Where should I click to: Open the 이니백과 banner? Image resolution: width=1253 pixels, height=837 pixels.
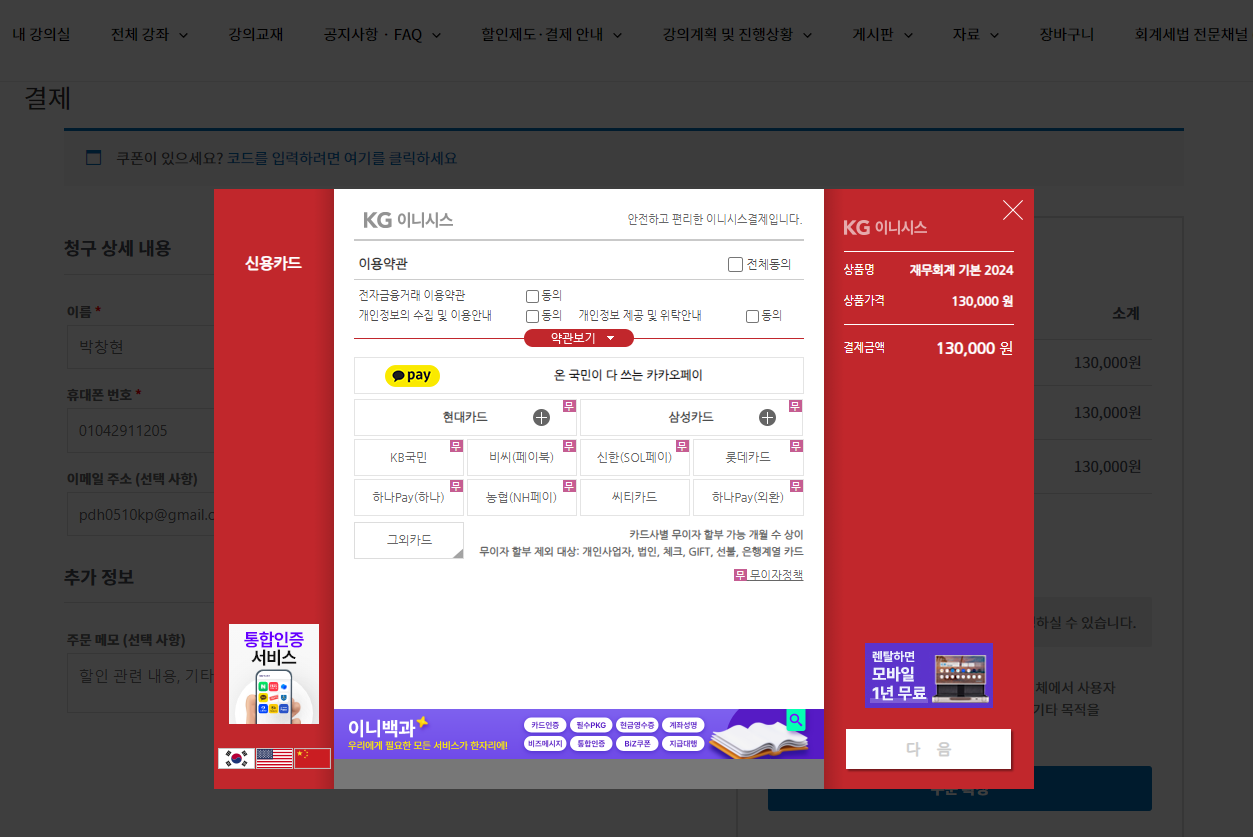click(x=579, y=734)
